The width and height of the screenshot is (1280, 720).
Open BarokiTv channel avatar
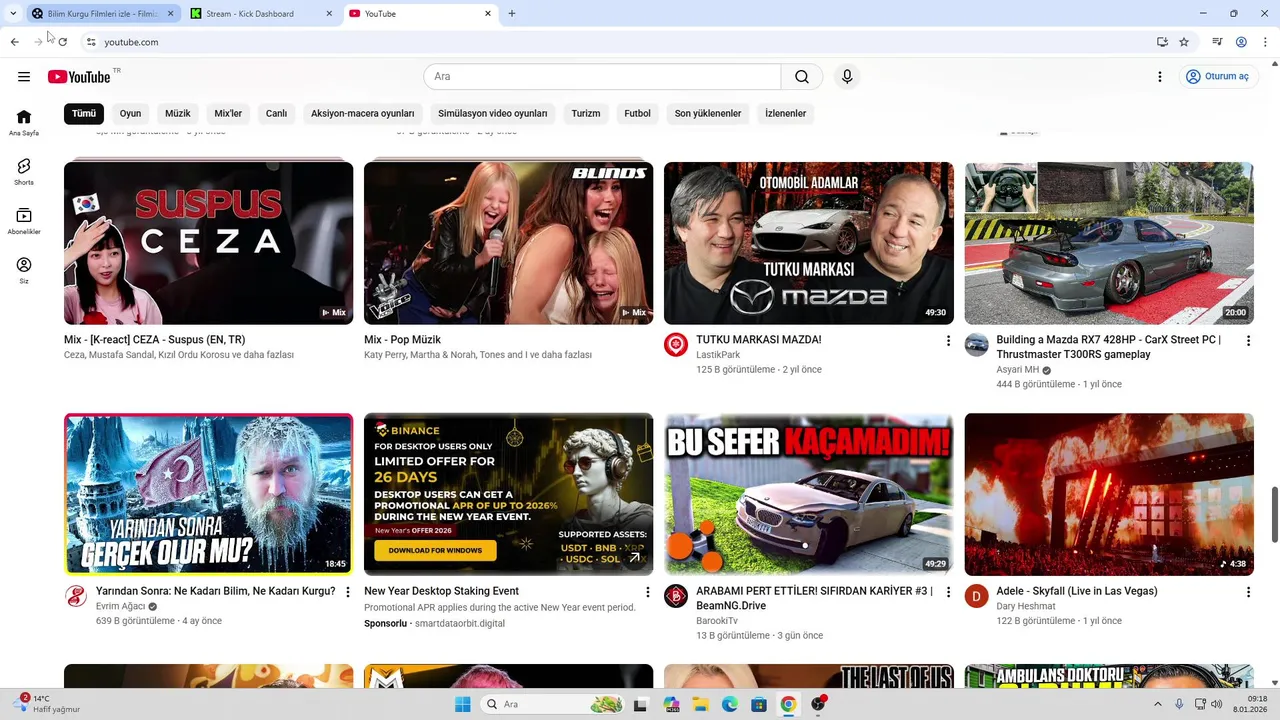(676, 597)
